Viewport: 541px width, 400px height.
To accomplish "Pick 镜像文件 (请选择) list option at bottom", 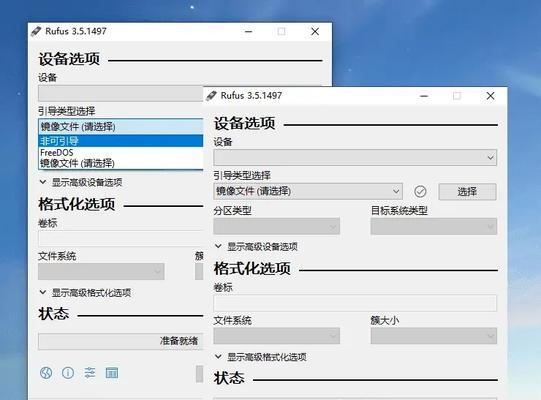I will tap(121, 163).
